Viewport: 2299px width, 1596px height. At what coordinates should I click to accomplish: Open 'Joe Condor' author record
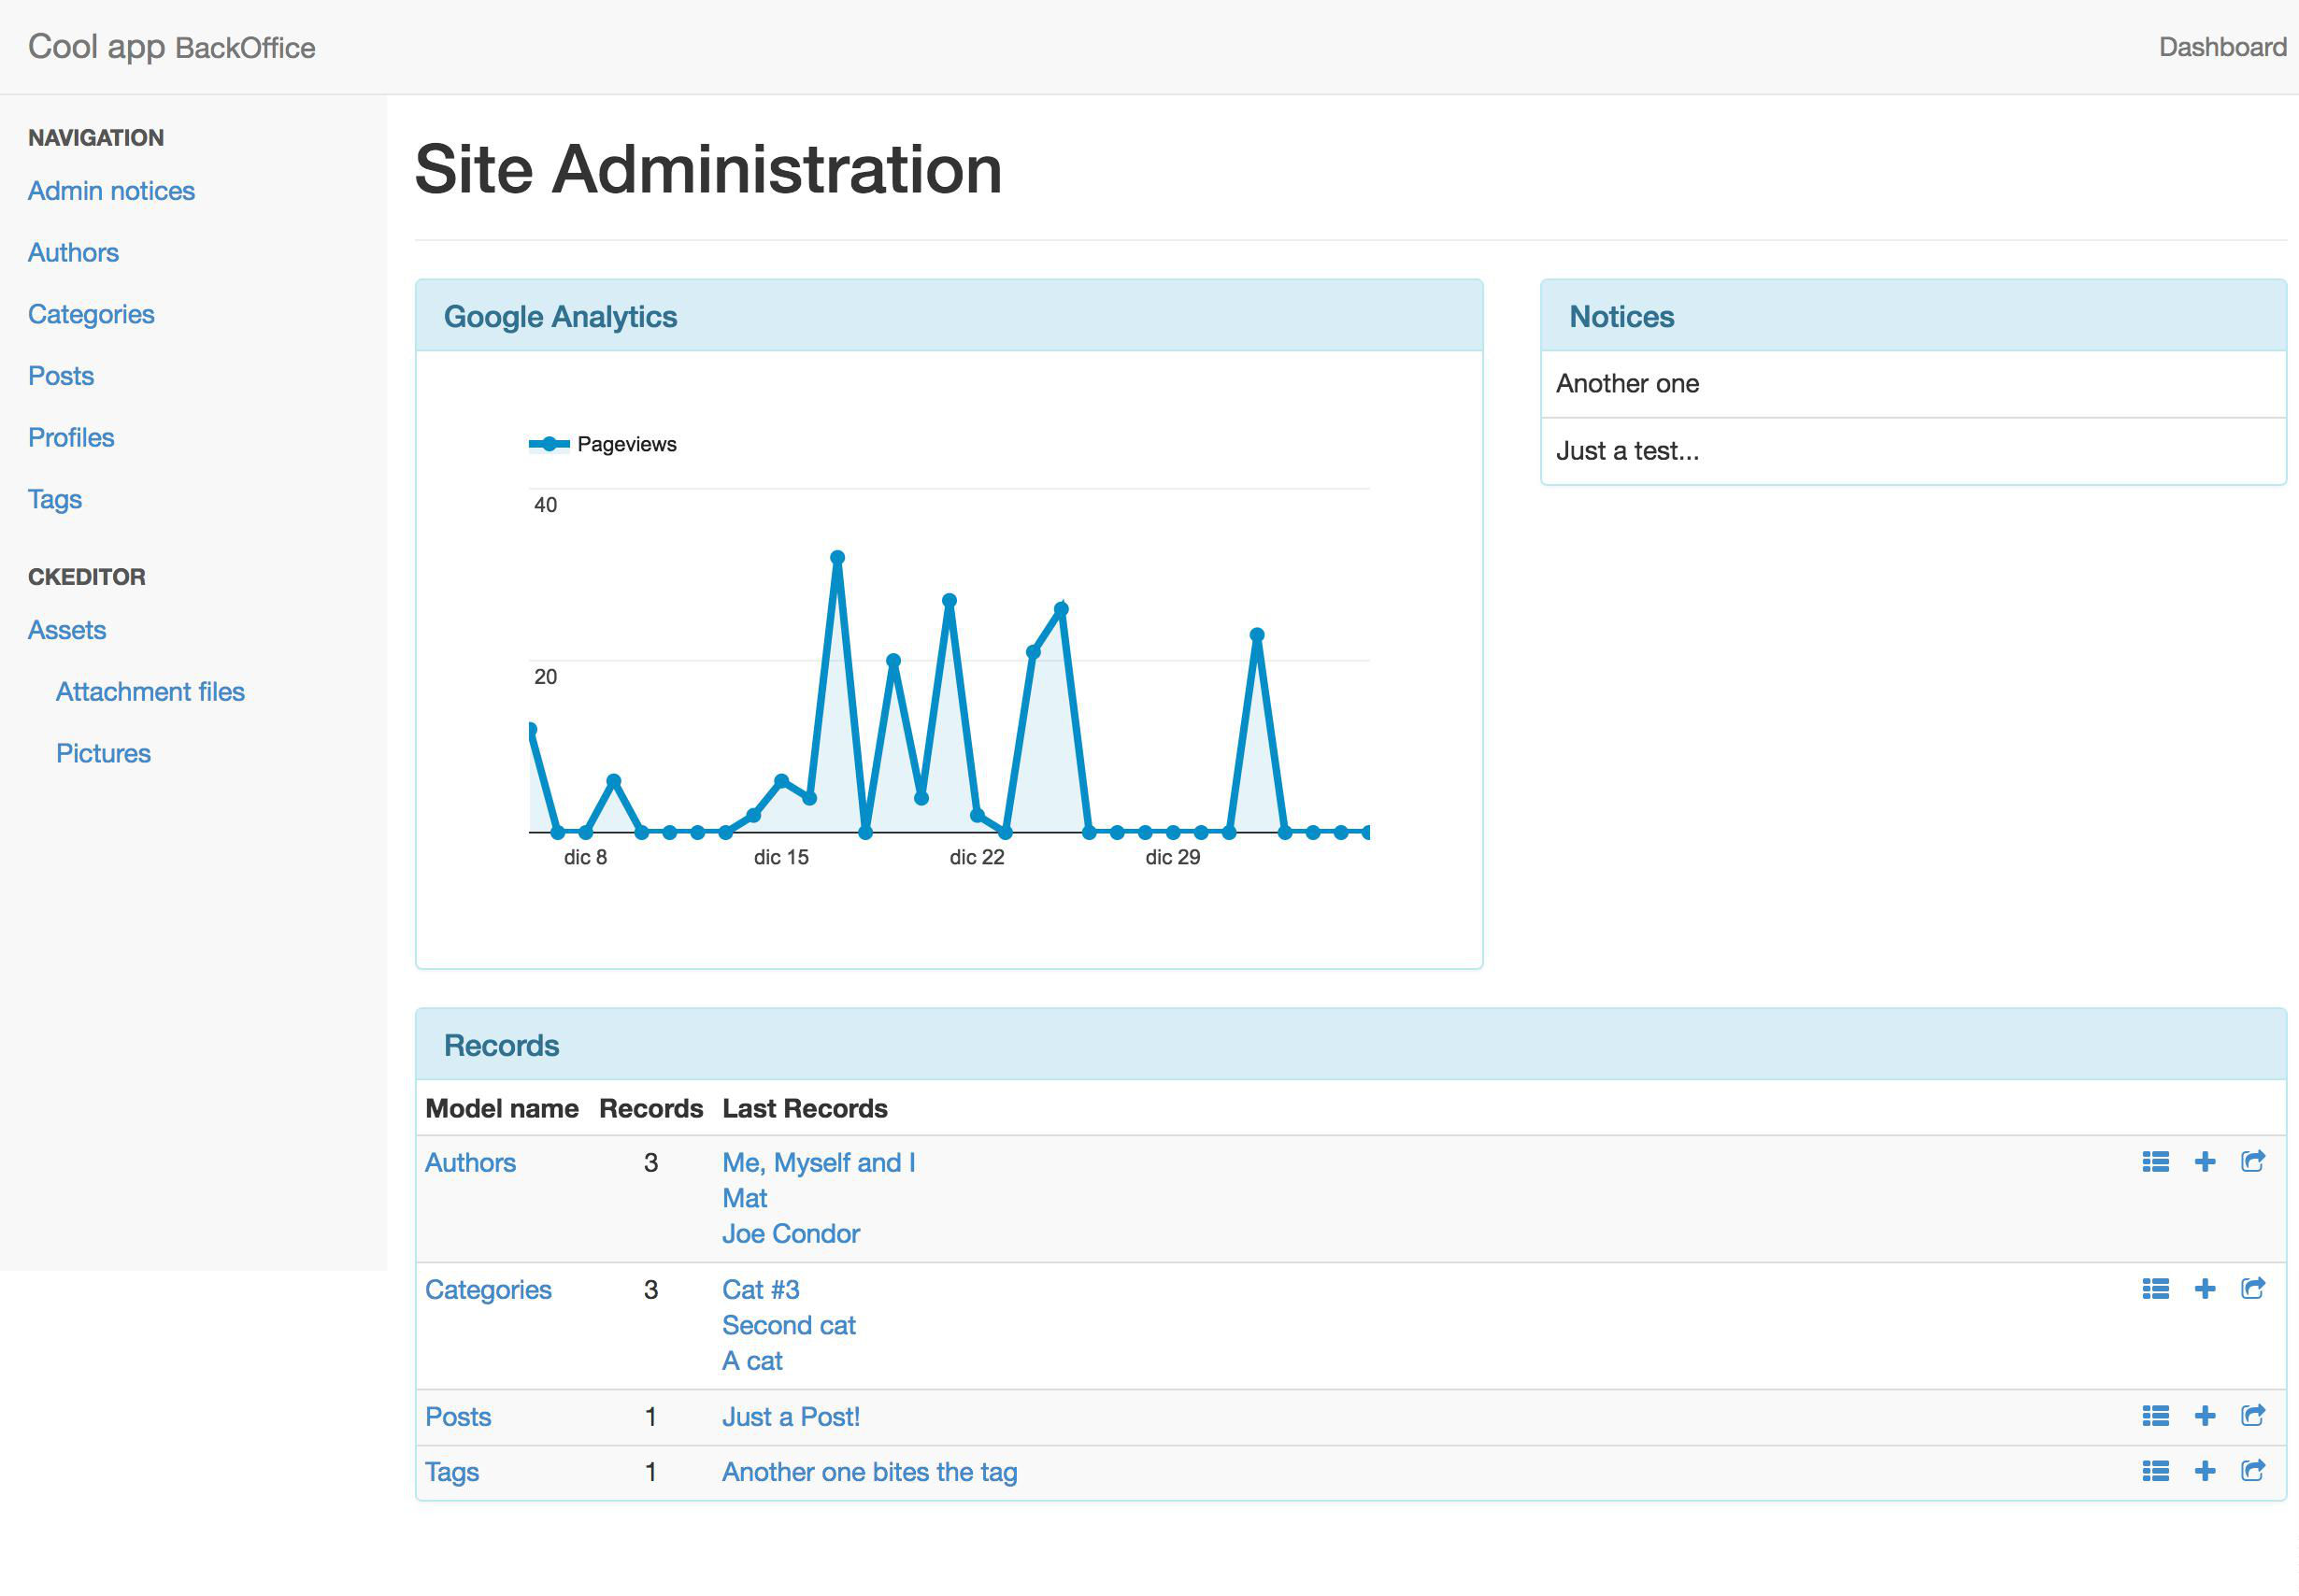pos(790,1233)
